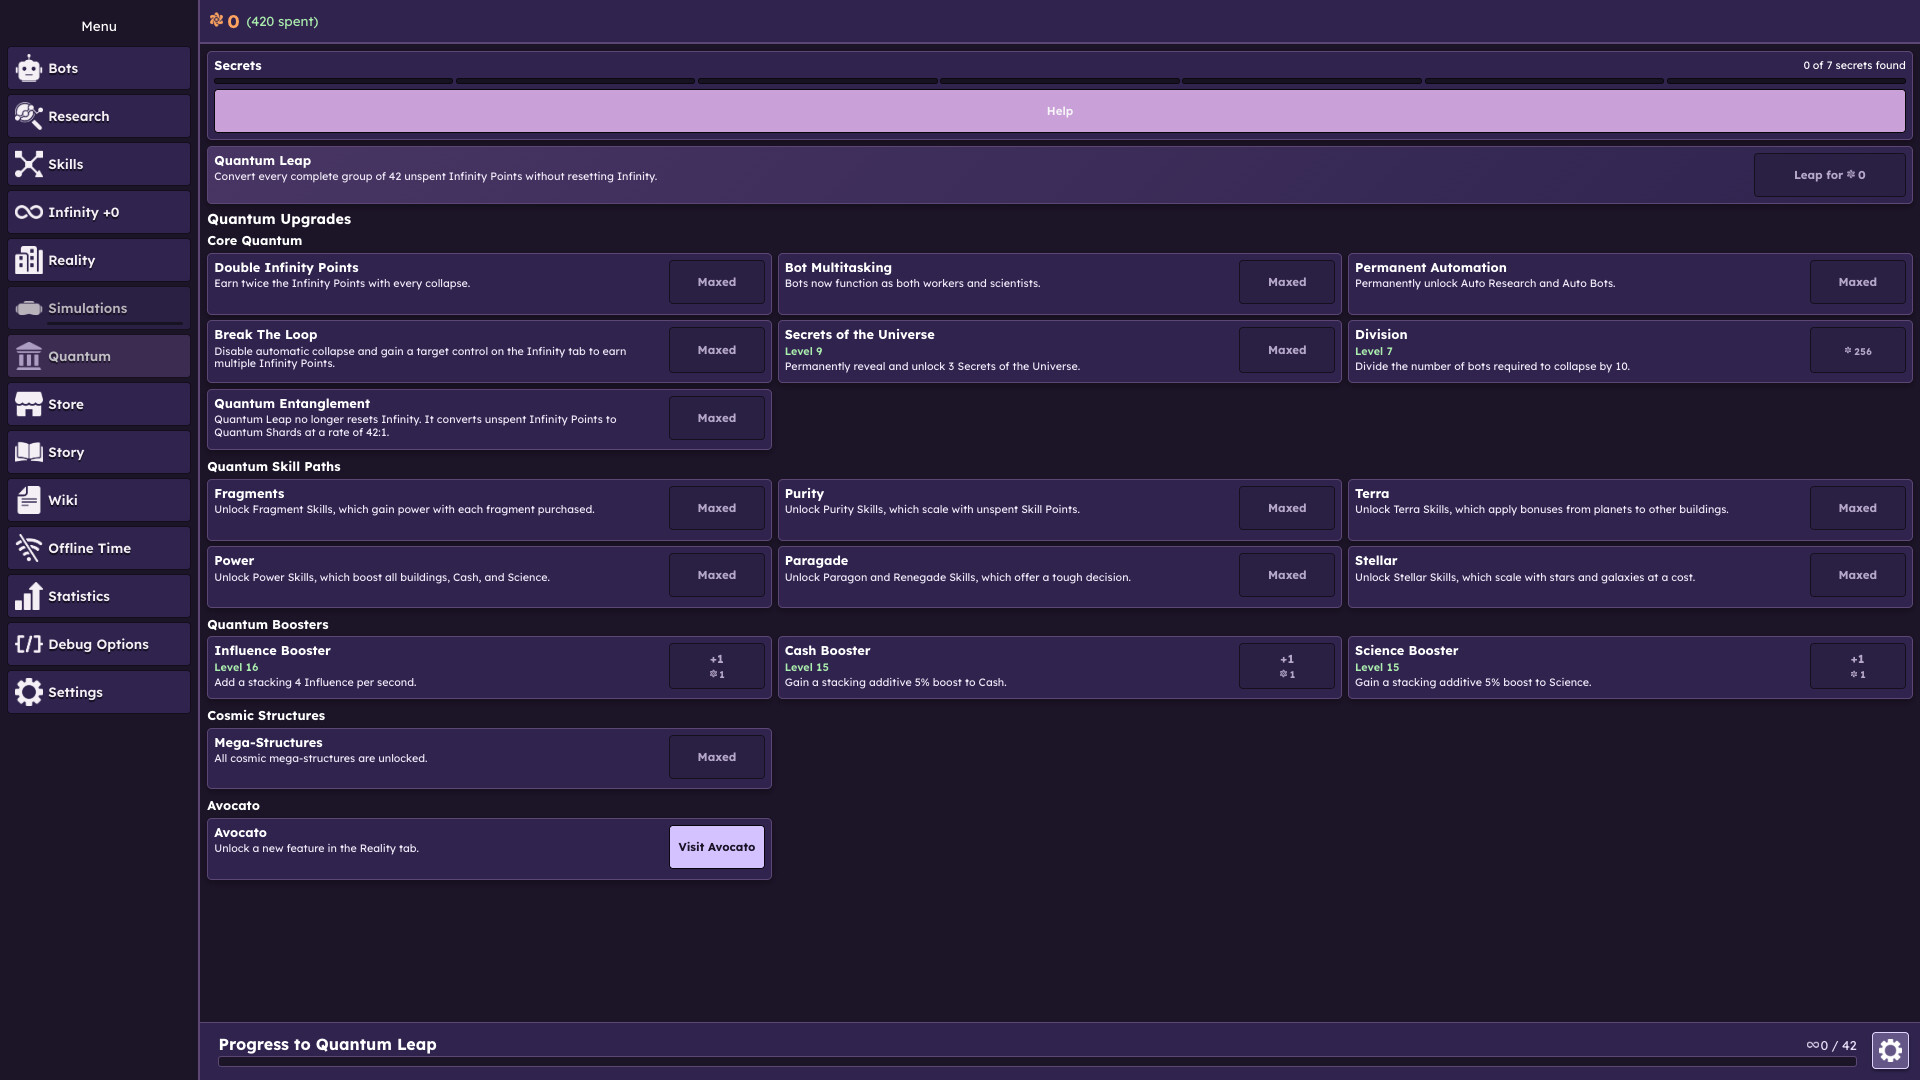
Task: Click Maxed button for Break The Loop
Action: 717,350
